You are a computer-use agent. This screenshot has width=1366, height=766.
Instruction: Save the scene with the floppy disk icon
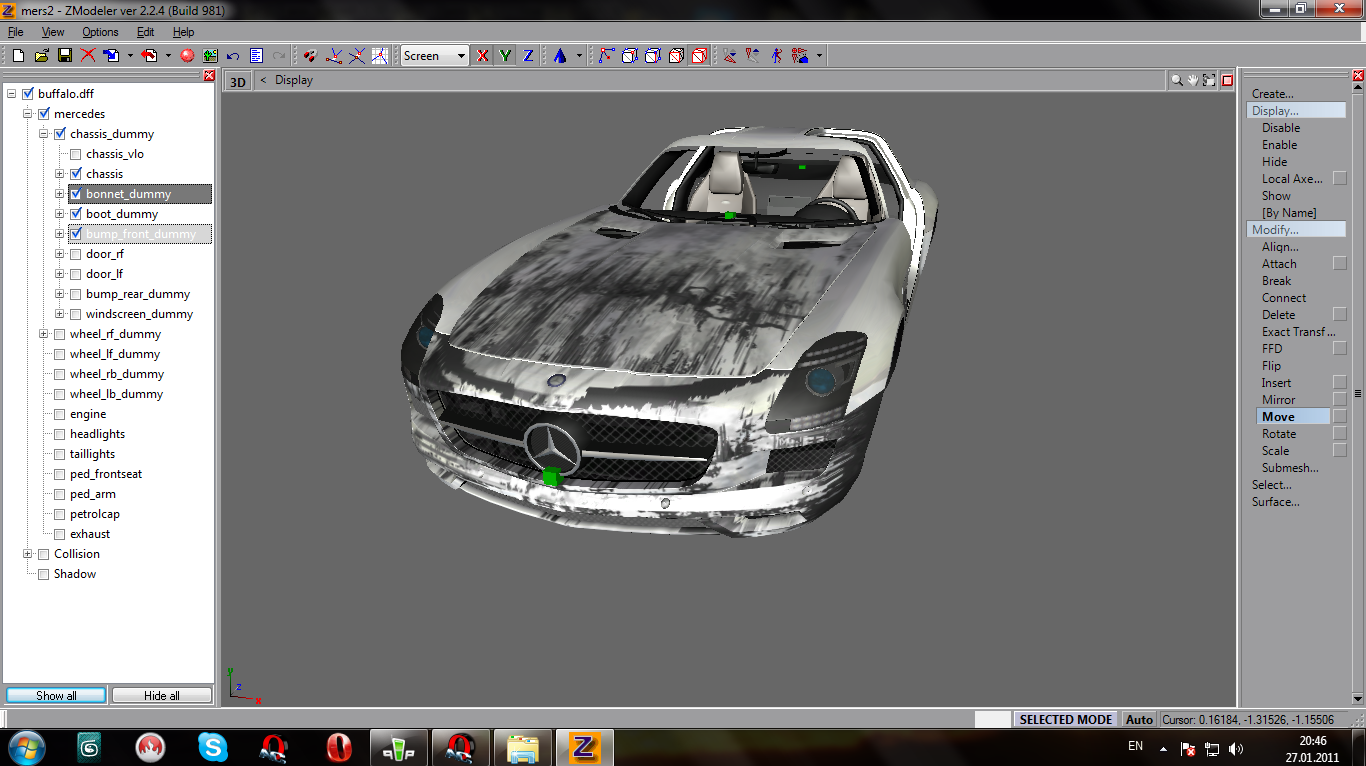point(64,56)
